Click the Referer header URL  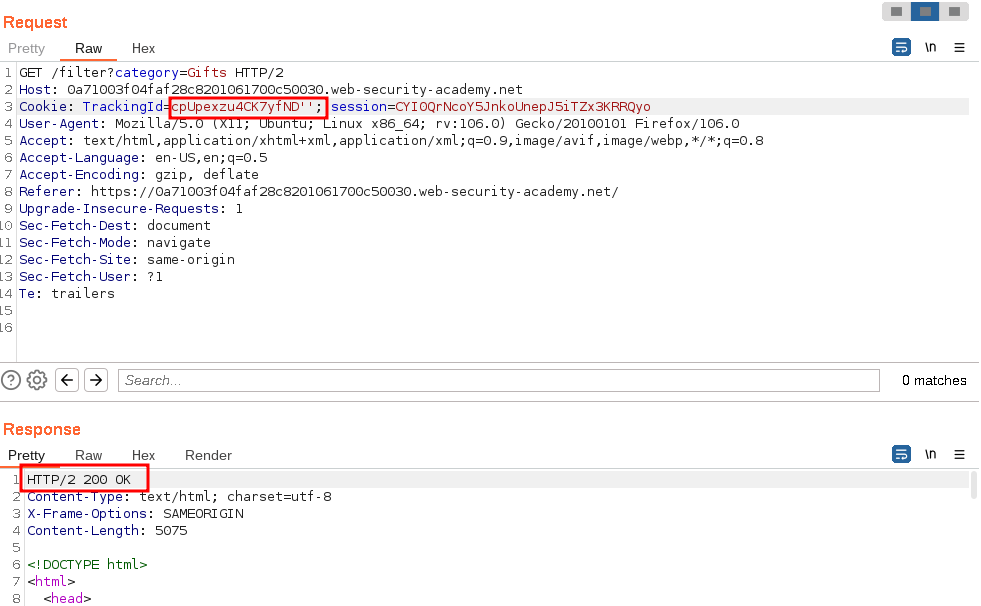pos(355,191)
